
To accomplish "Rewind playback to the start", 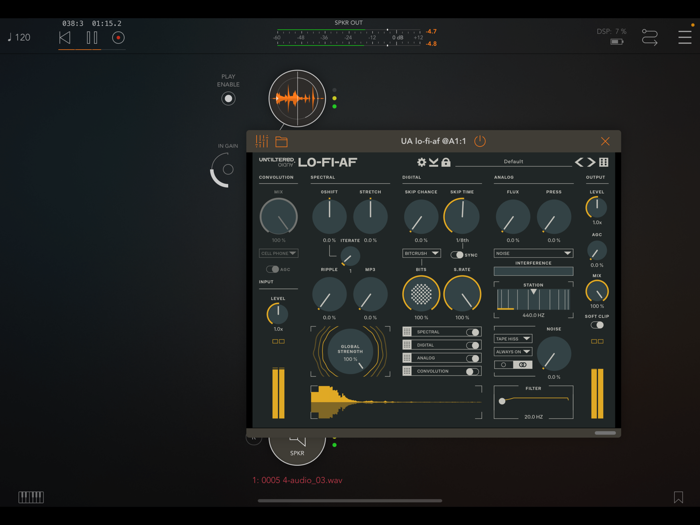I will [65, 38].
